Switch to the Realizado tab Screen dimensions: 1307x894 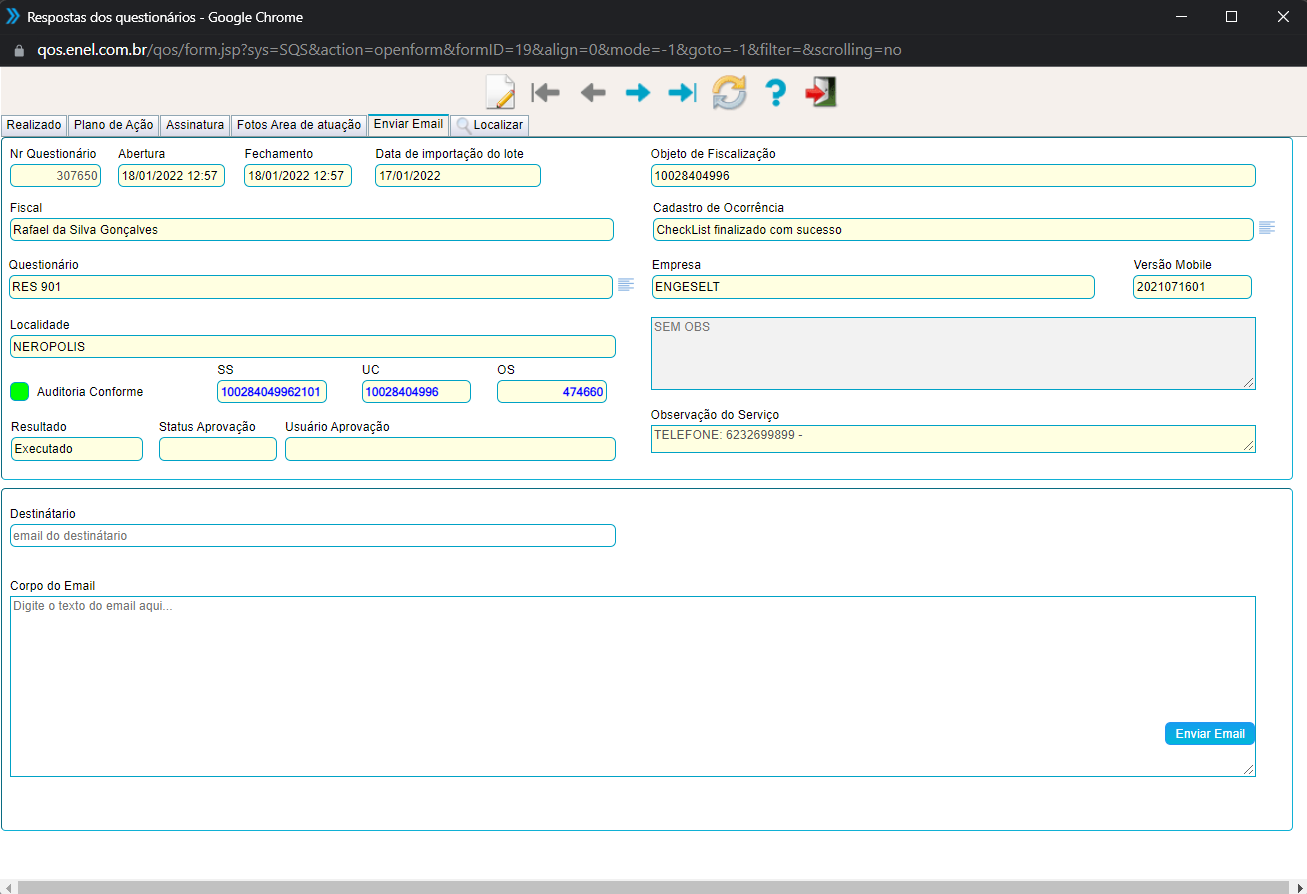pyautogui.click(x=34, y=125)
